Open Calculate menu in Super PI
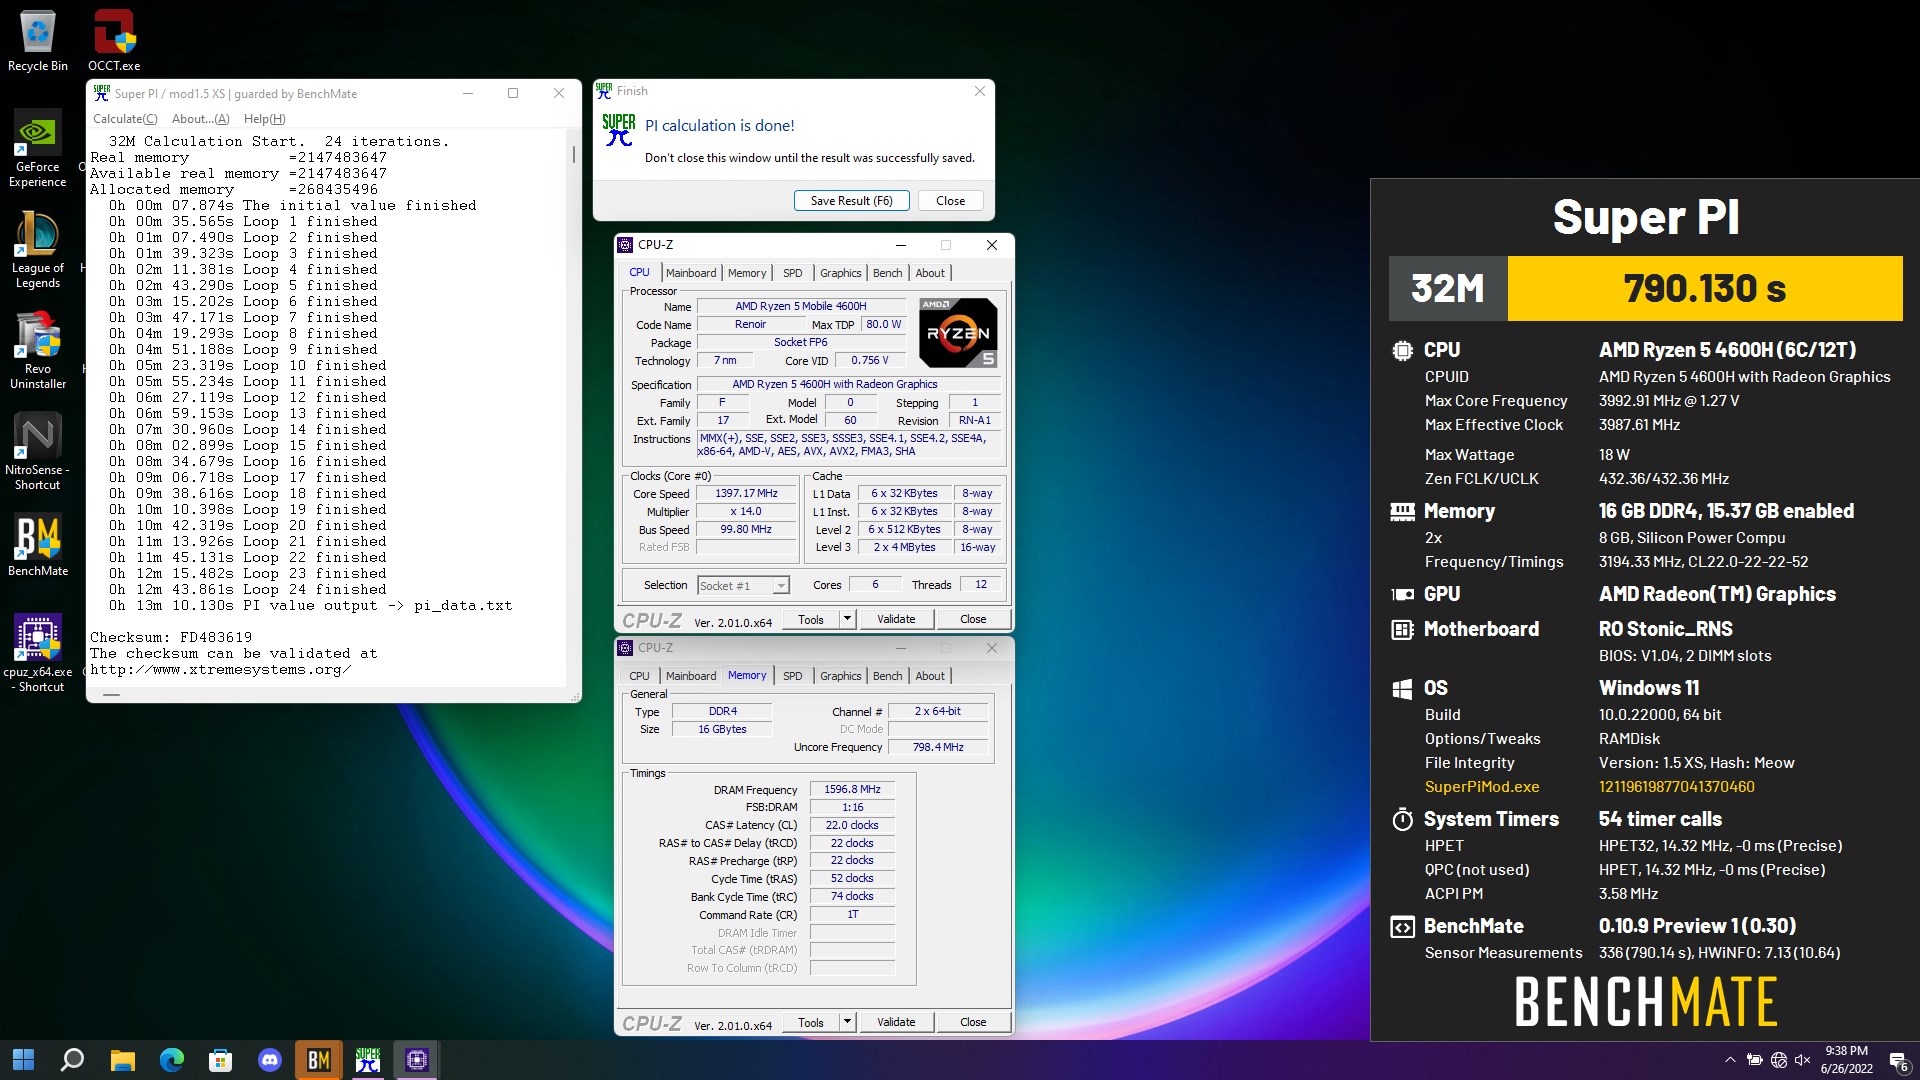 coord(125,118)
